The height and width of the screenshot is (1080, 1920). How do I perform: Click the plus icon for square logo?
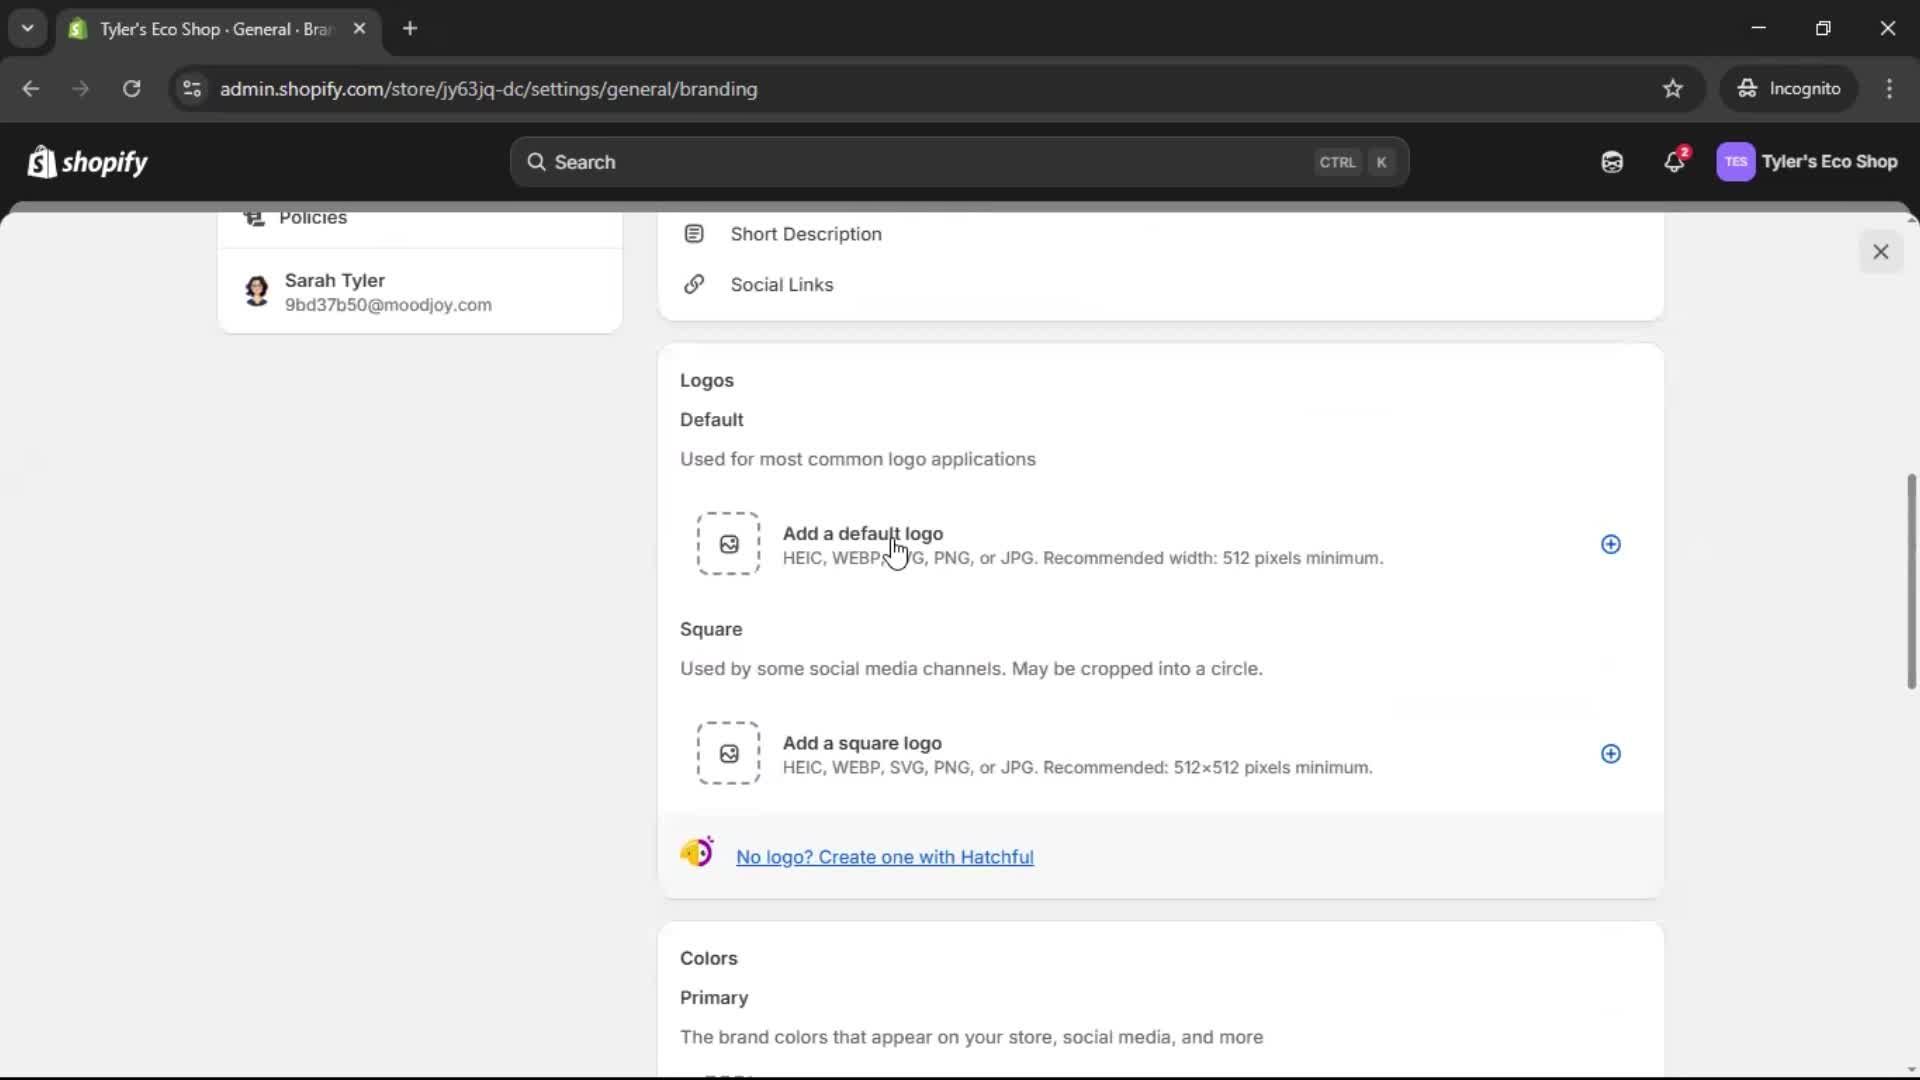tap(1610, 754)
